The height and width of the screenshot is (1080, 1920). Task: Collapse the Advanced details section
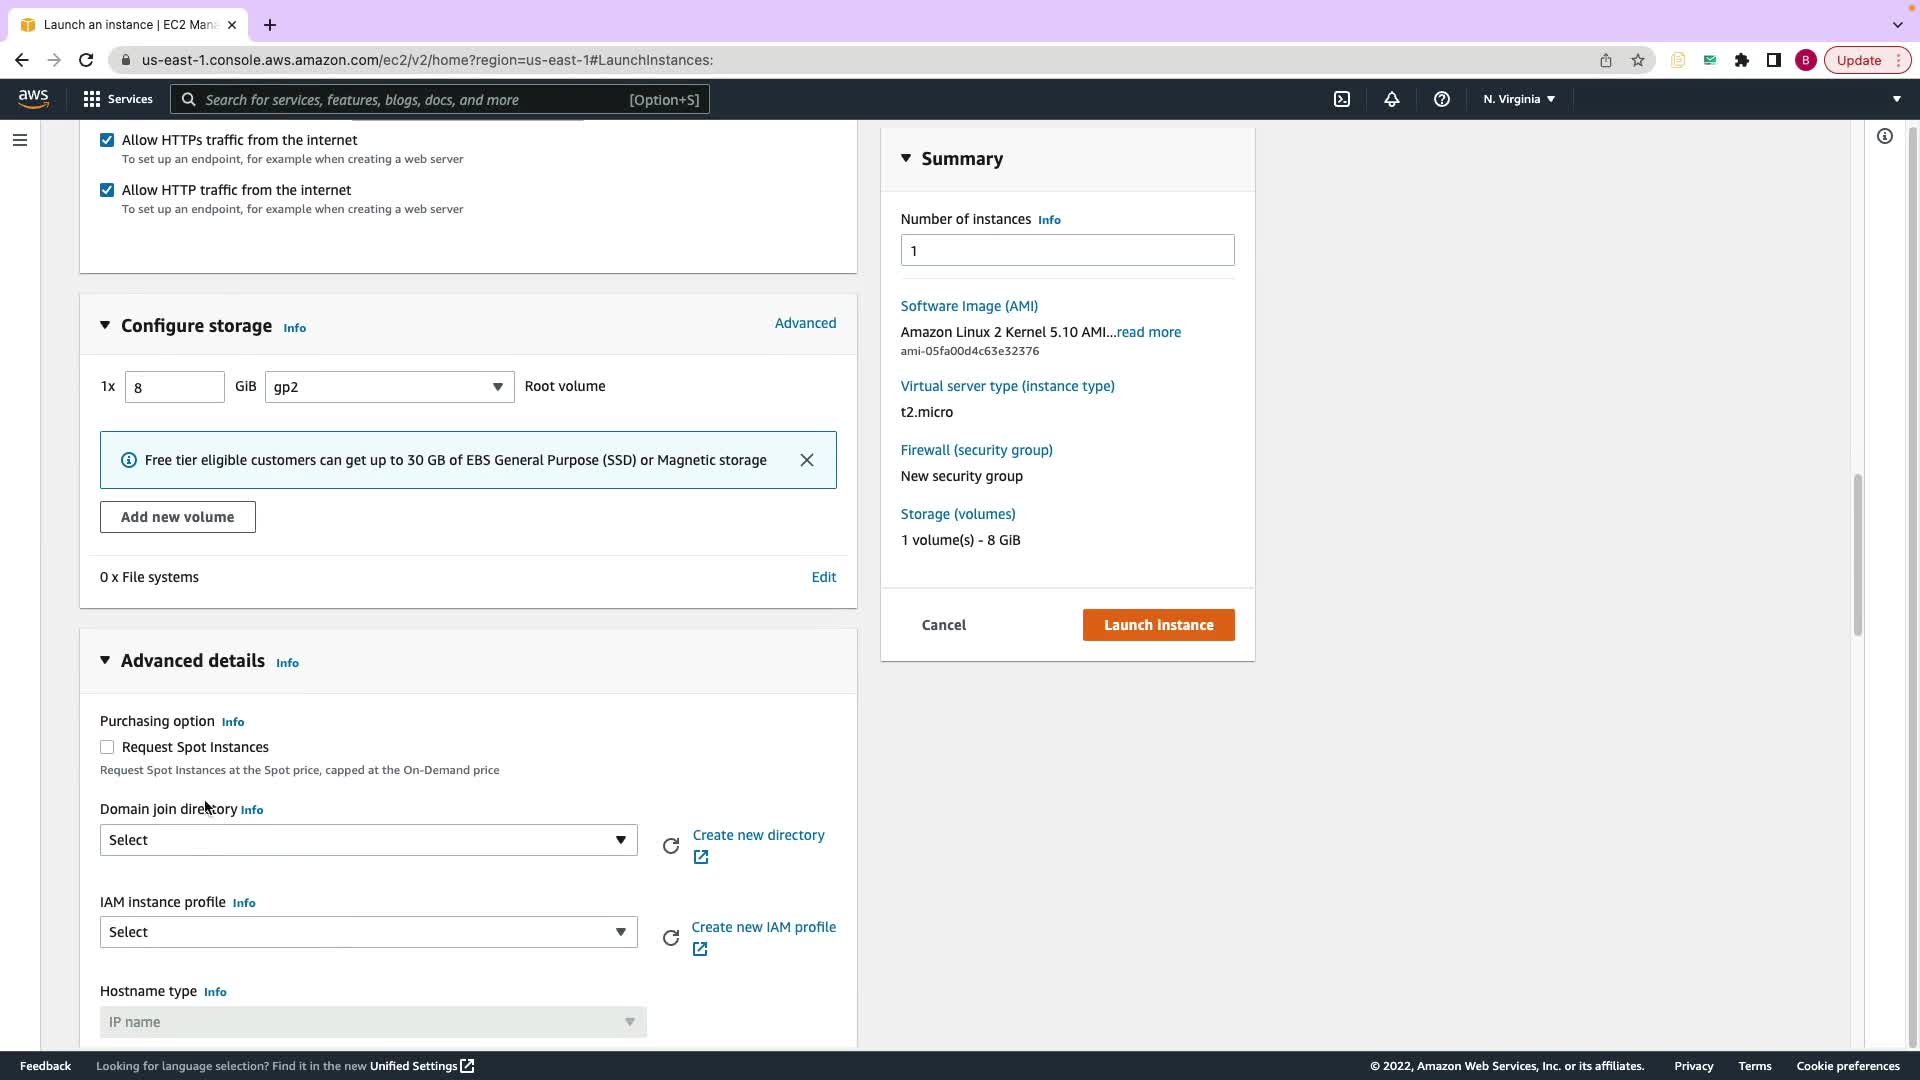105,661
